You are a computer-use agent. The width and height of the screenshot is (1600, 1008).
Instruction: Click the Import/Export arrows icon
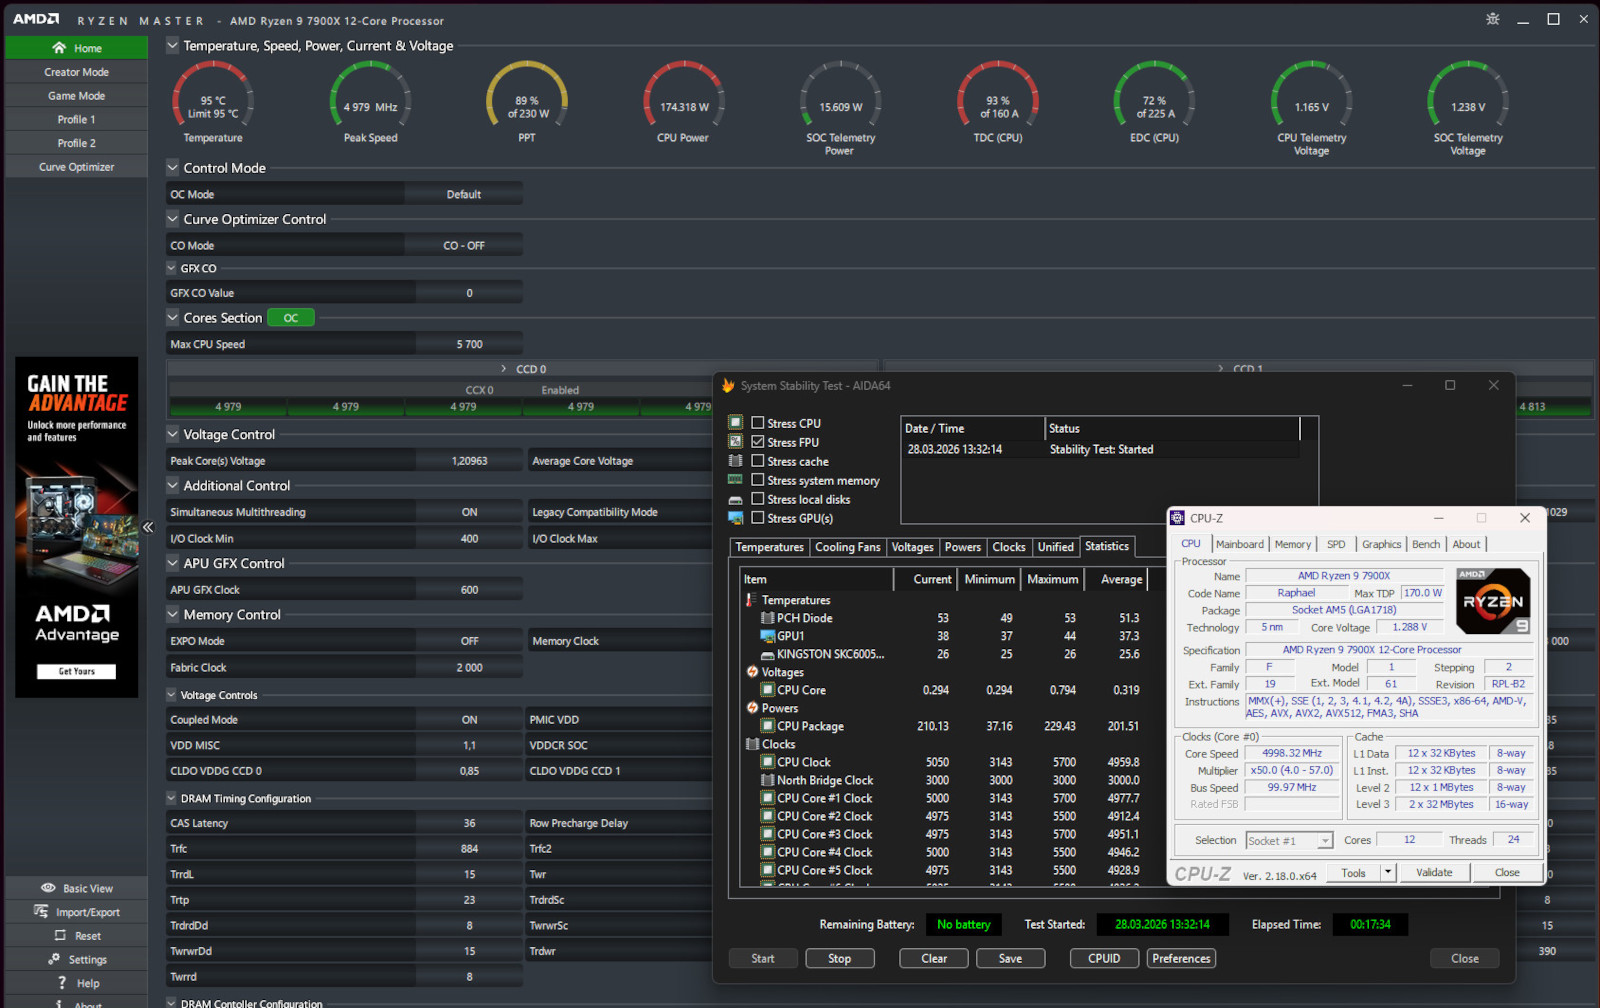coord(41,912)
